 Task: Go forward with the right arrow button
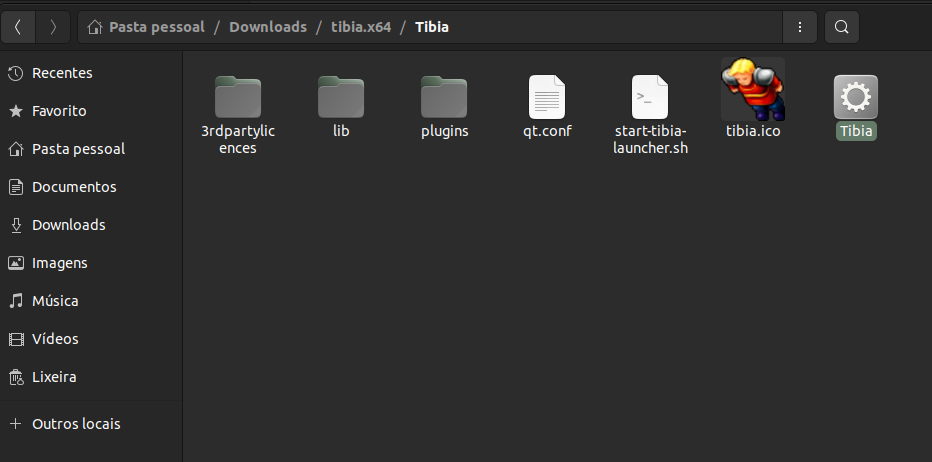[x=53, y=27]
